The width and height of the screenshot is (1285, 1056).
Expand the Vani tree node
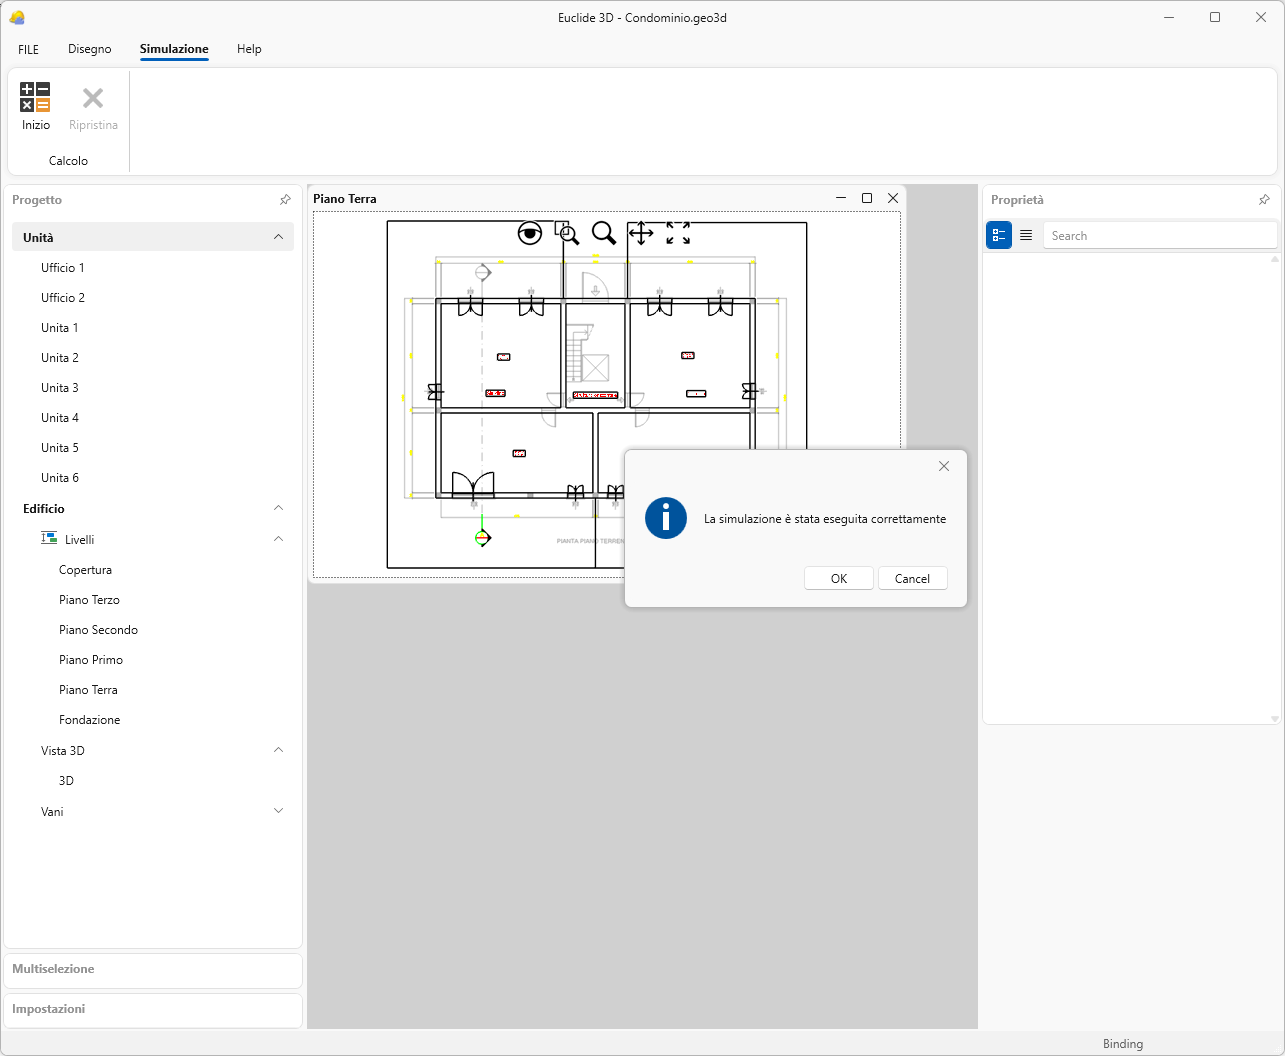tap(278, 811)
